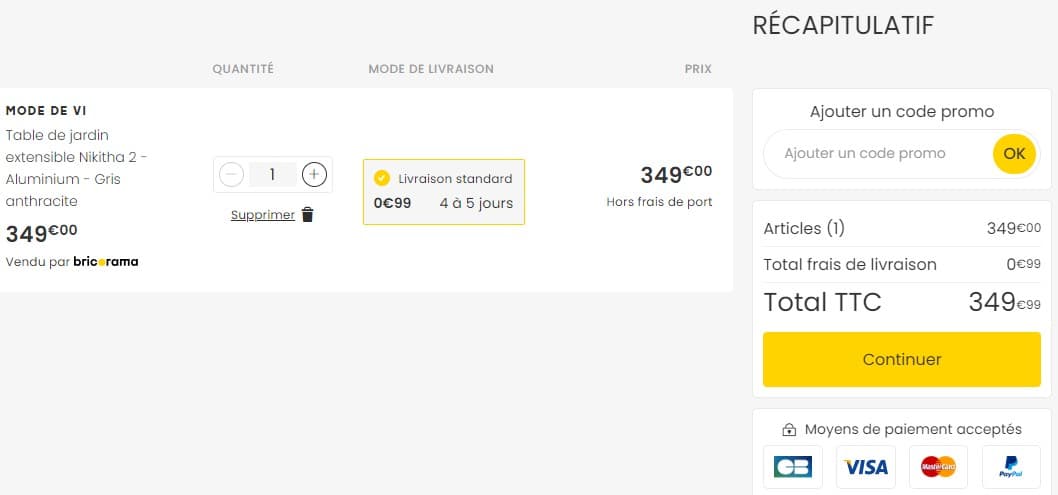The width and height of the screenshot is (1058, 495).
Task: Select the Livraison standard checkmark
Action: [381, 178]
